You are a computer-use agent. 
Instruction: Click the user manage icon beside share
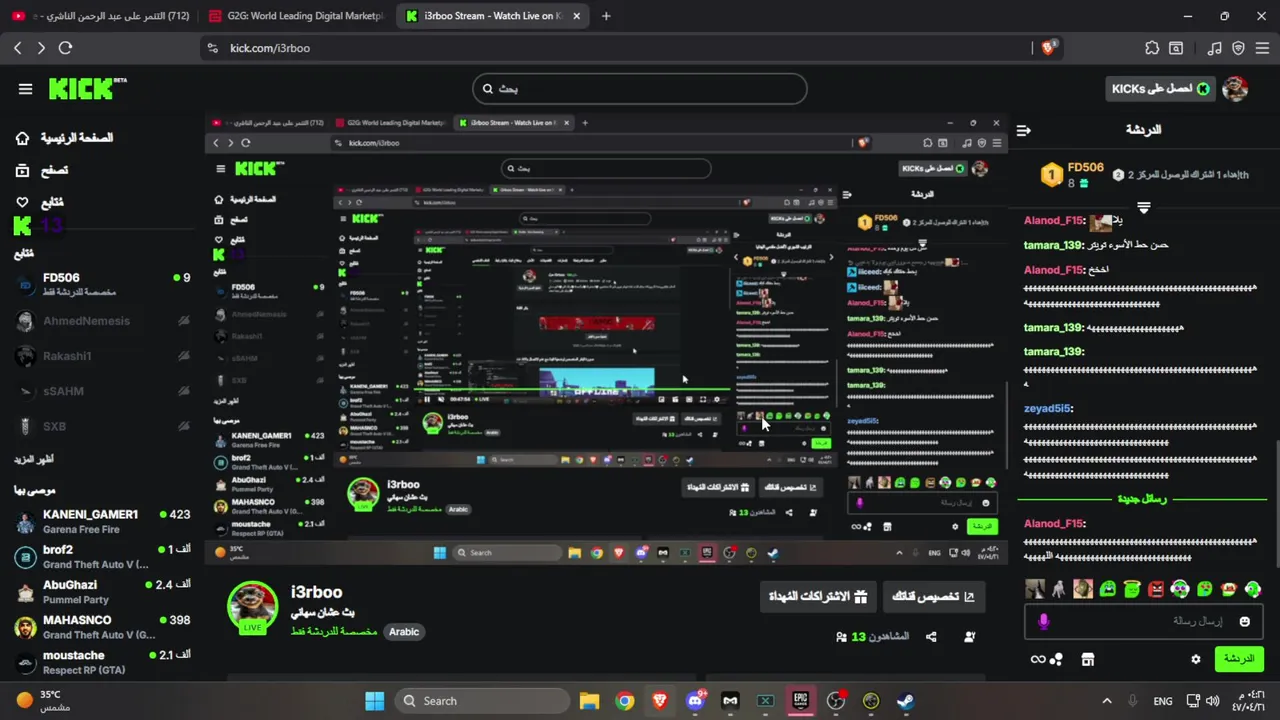(969, 637)
